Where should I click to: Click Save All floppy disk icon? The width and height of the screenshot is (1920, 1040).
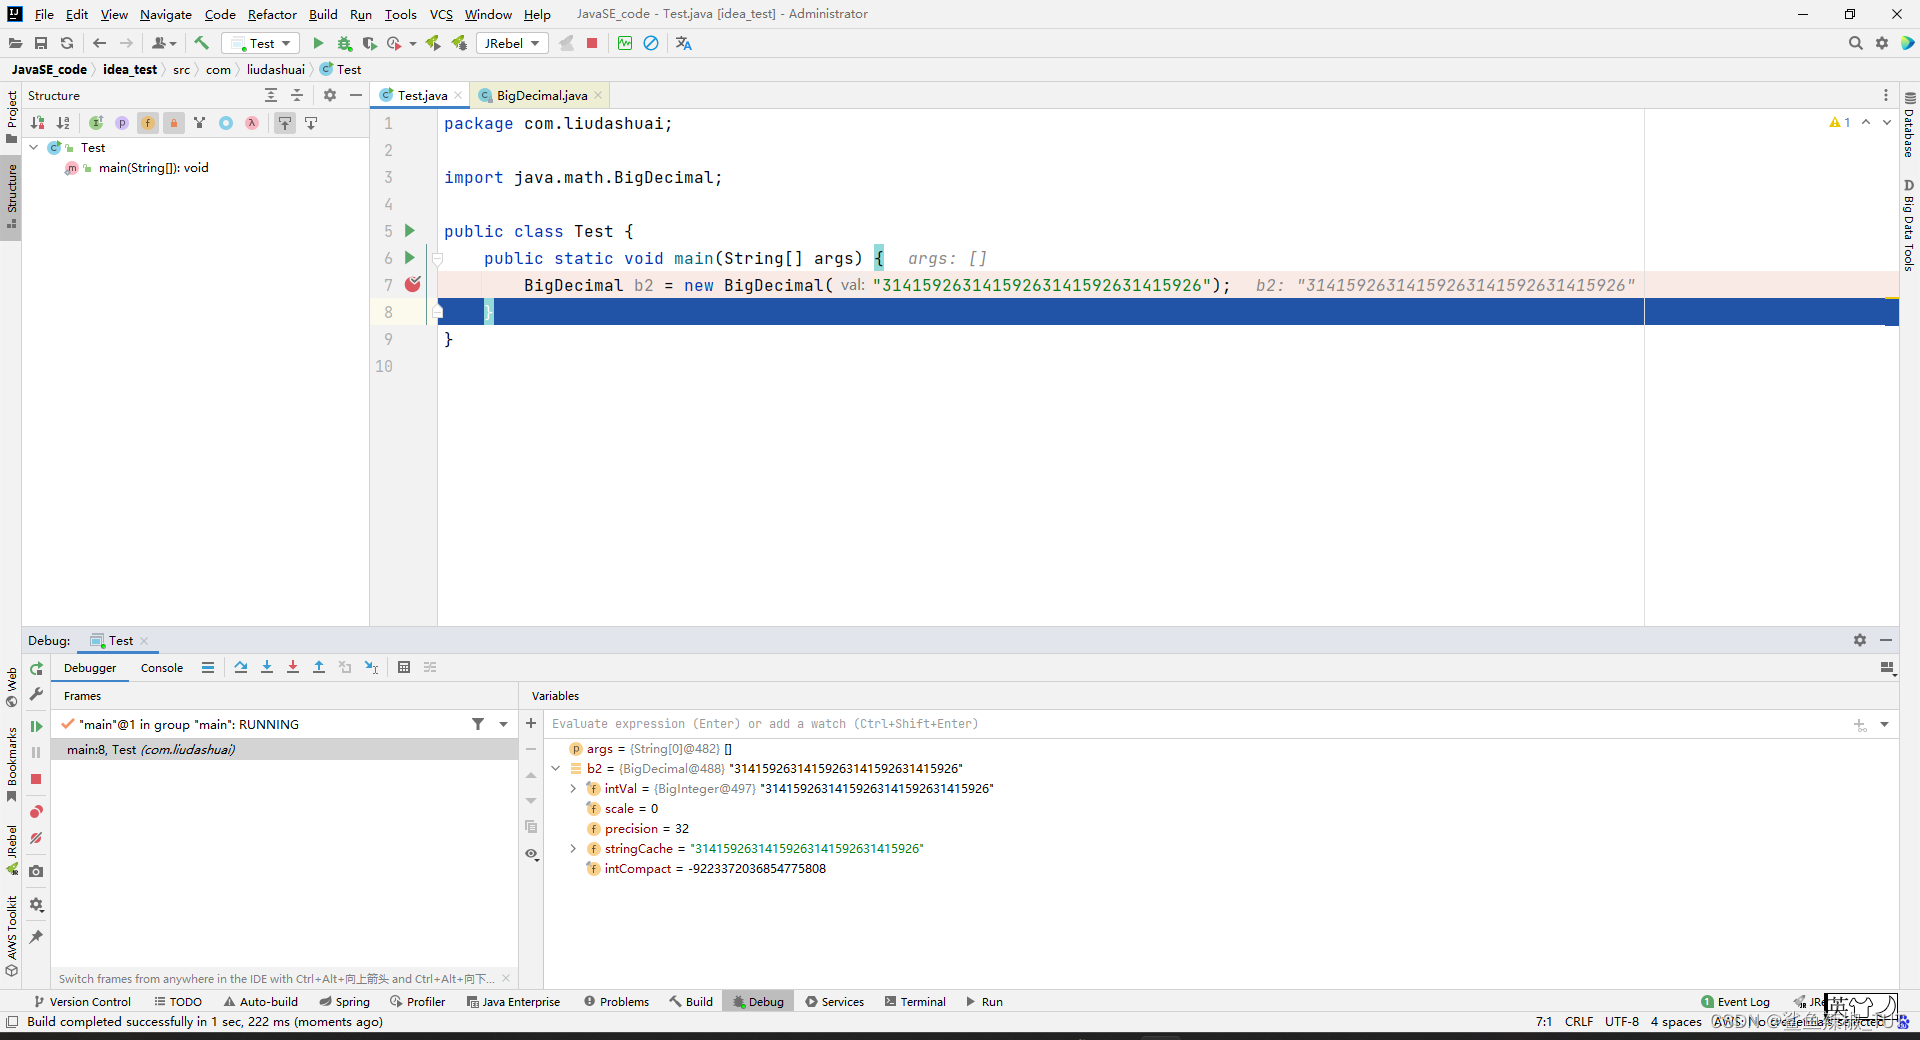pyautogui.click(x=41, y=43)
